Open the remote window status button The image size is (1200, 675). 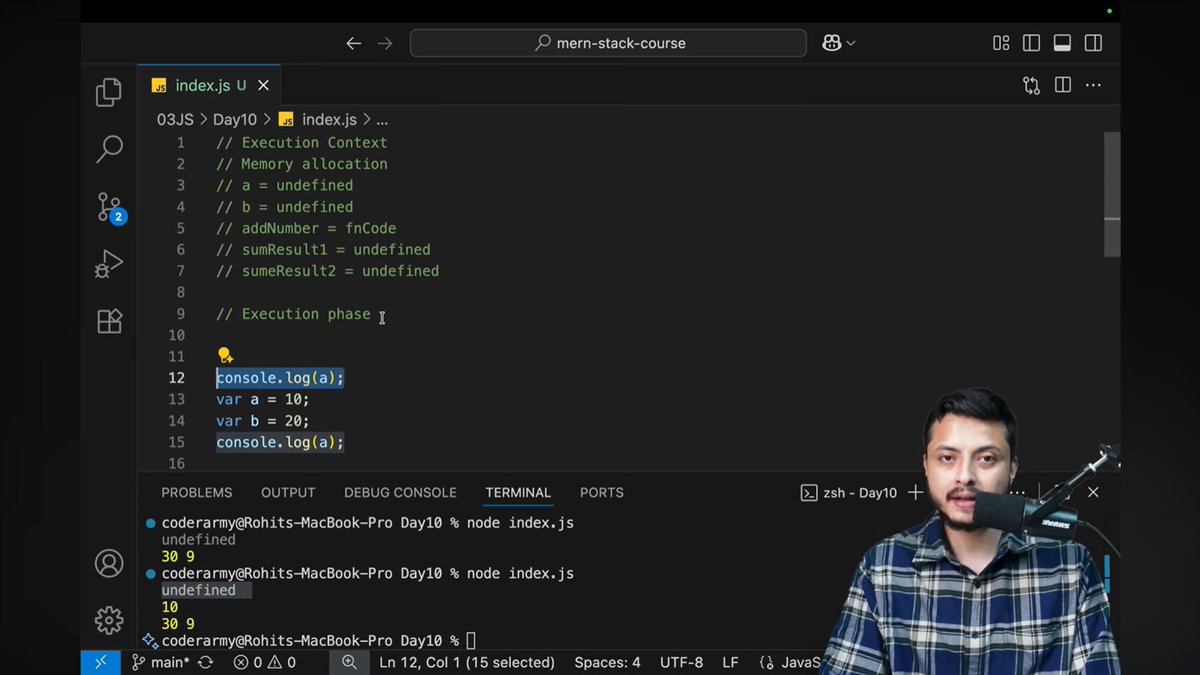point(100,662)
